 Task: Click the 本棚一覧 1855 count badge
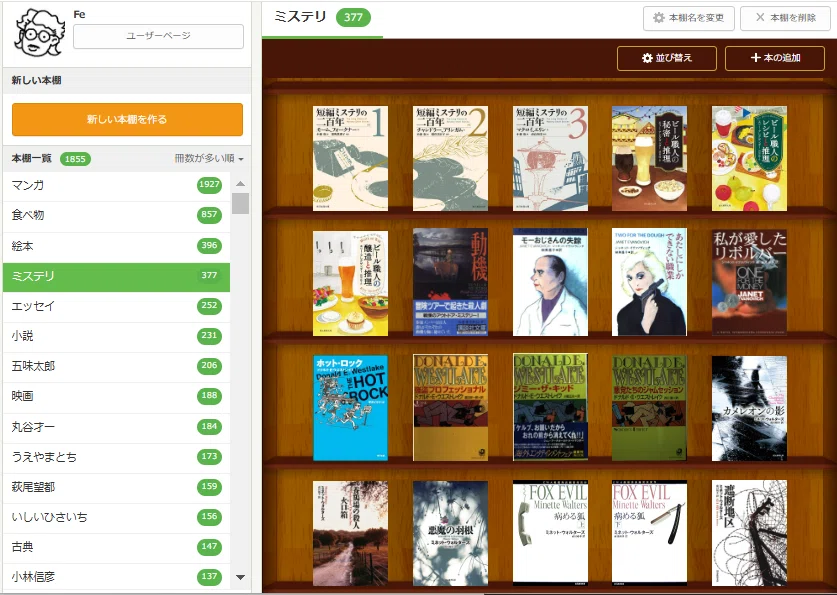(x=75, y=159)
